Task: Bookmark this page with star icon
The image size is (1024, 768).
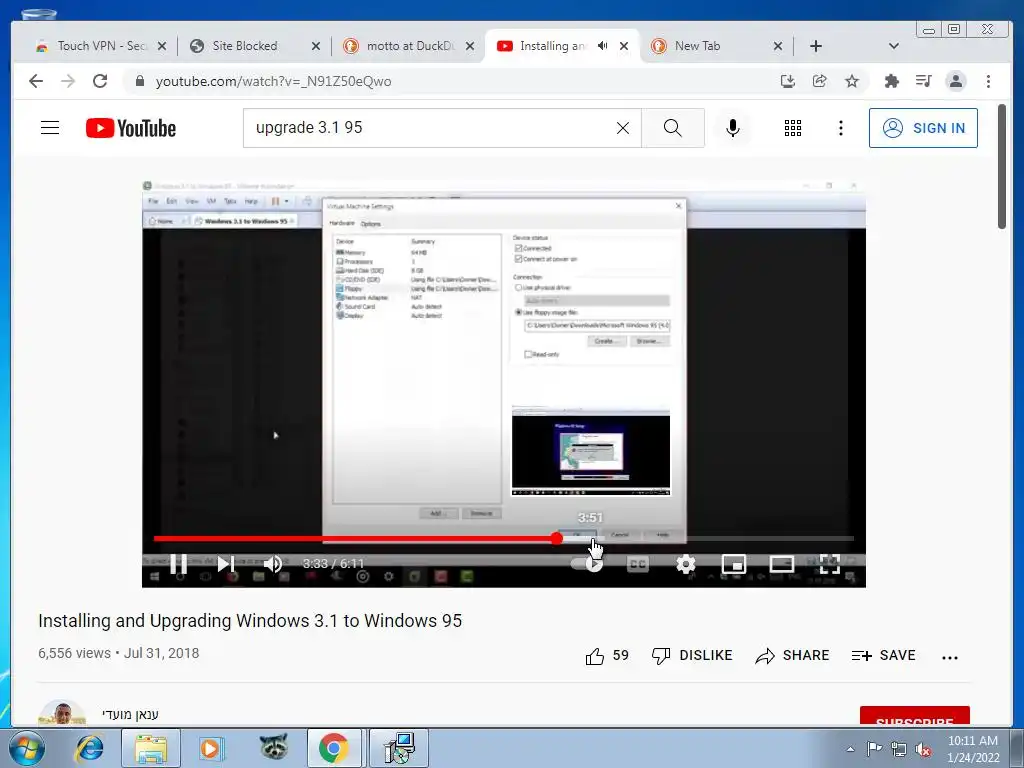Action: click(x=852, y=81)
